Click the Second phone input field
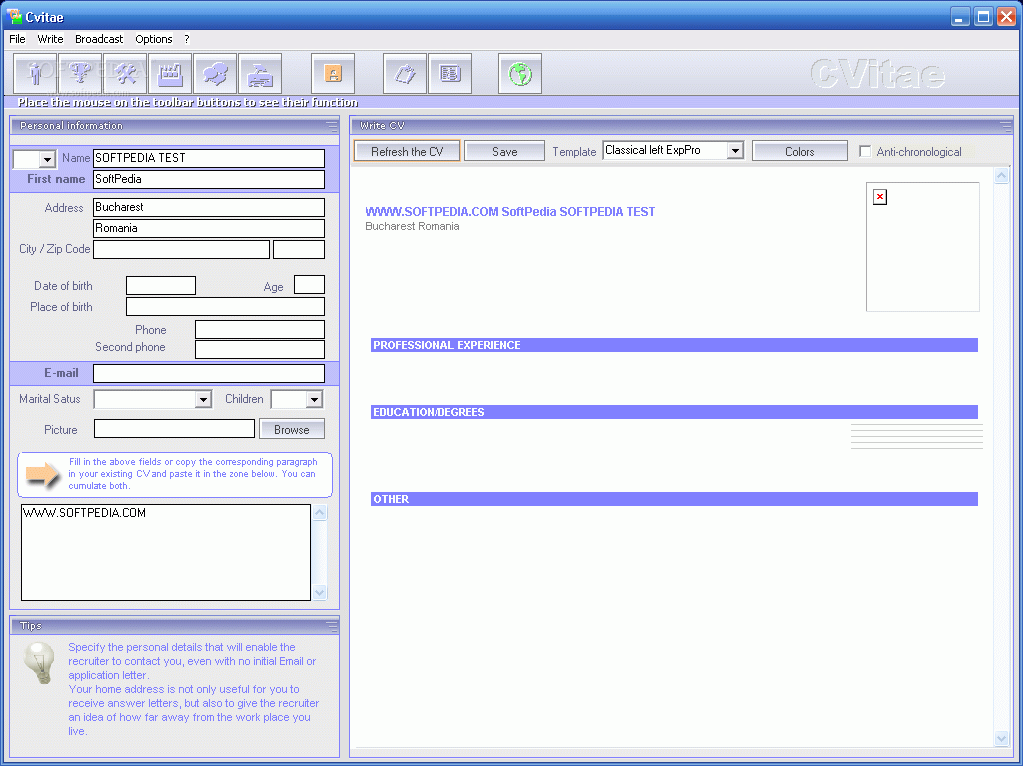This screenshot has height=766, width=1023. point(260,349)
